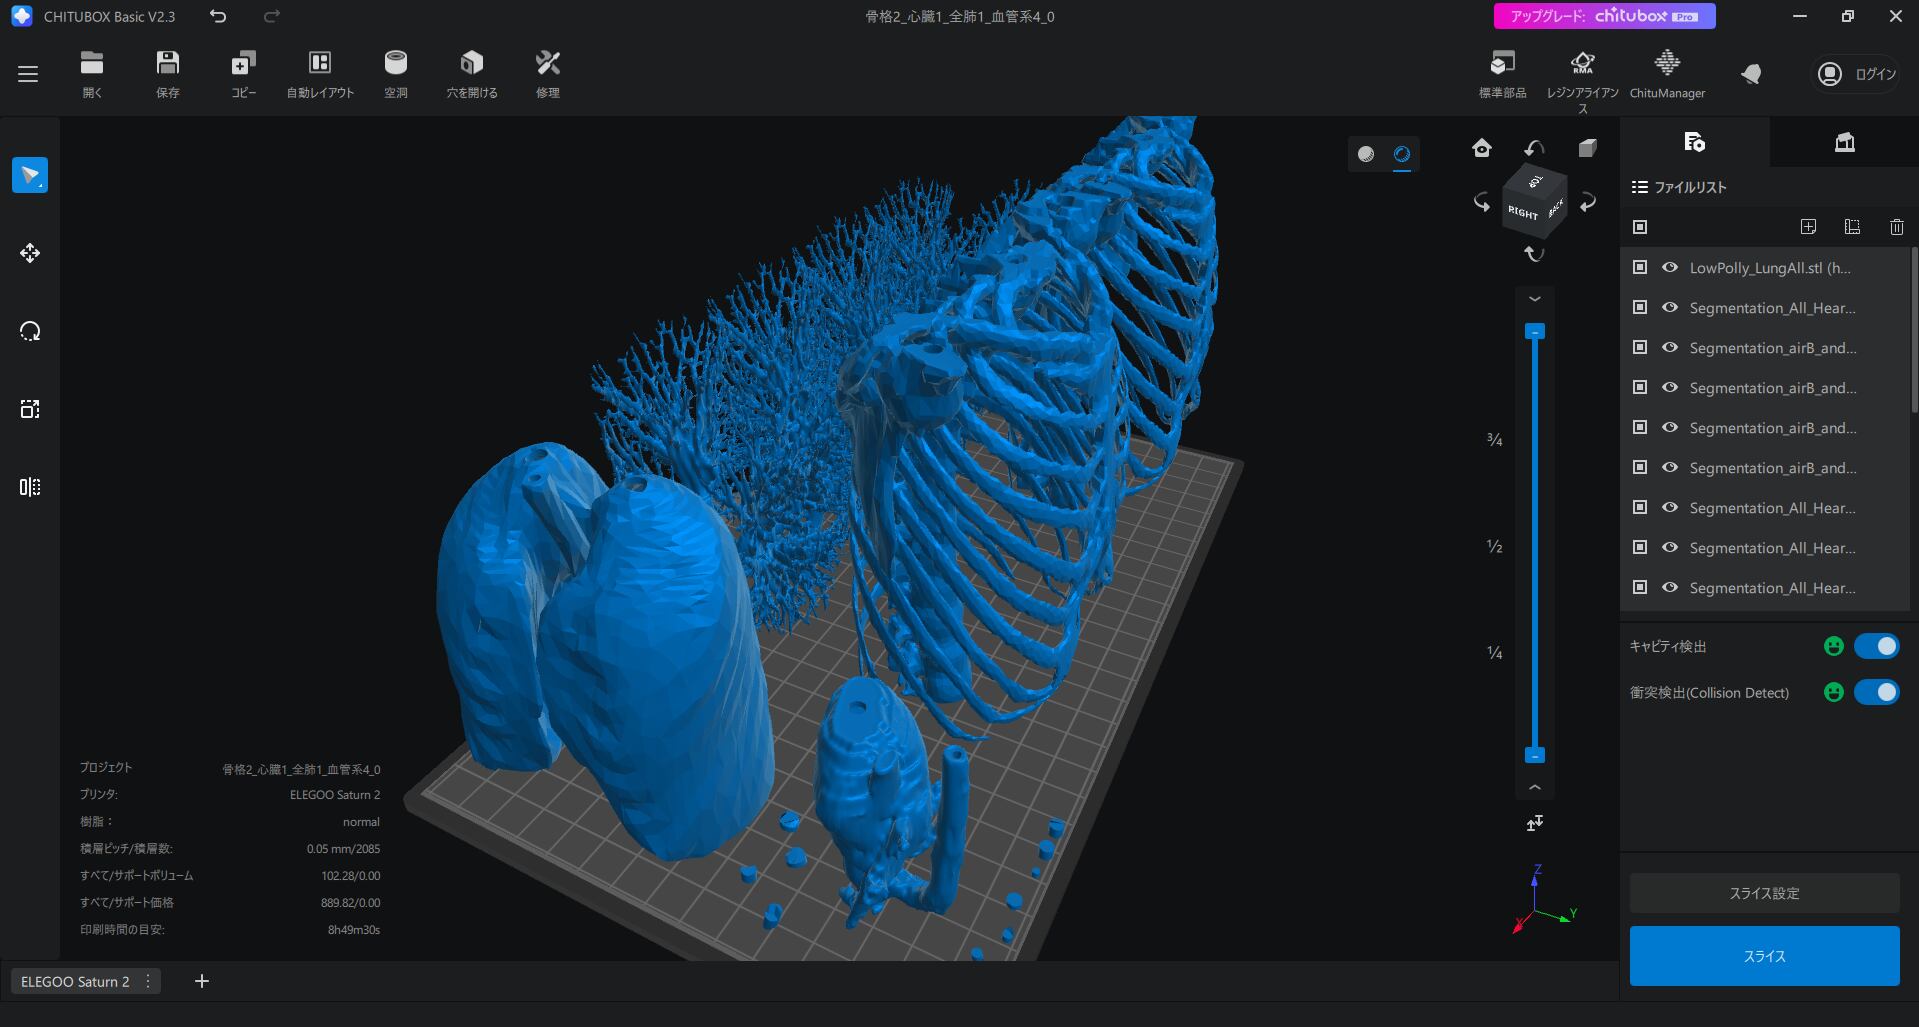The height and width of the screenshot is (1027, 1919).
Task: Reset view with the home icon
Action: click(x=1482, y=149)
